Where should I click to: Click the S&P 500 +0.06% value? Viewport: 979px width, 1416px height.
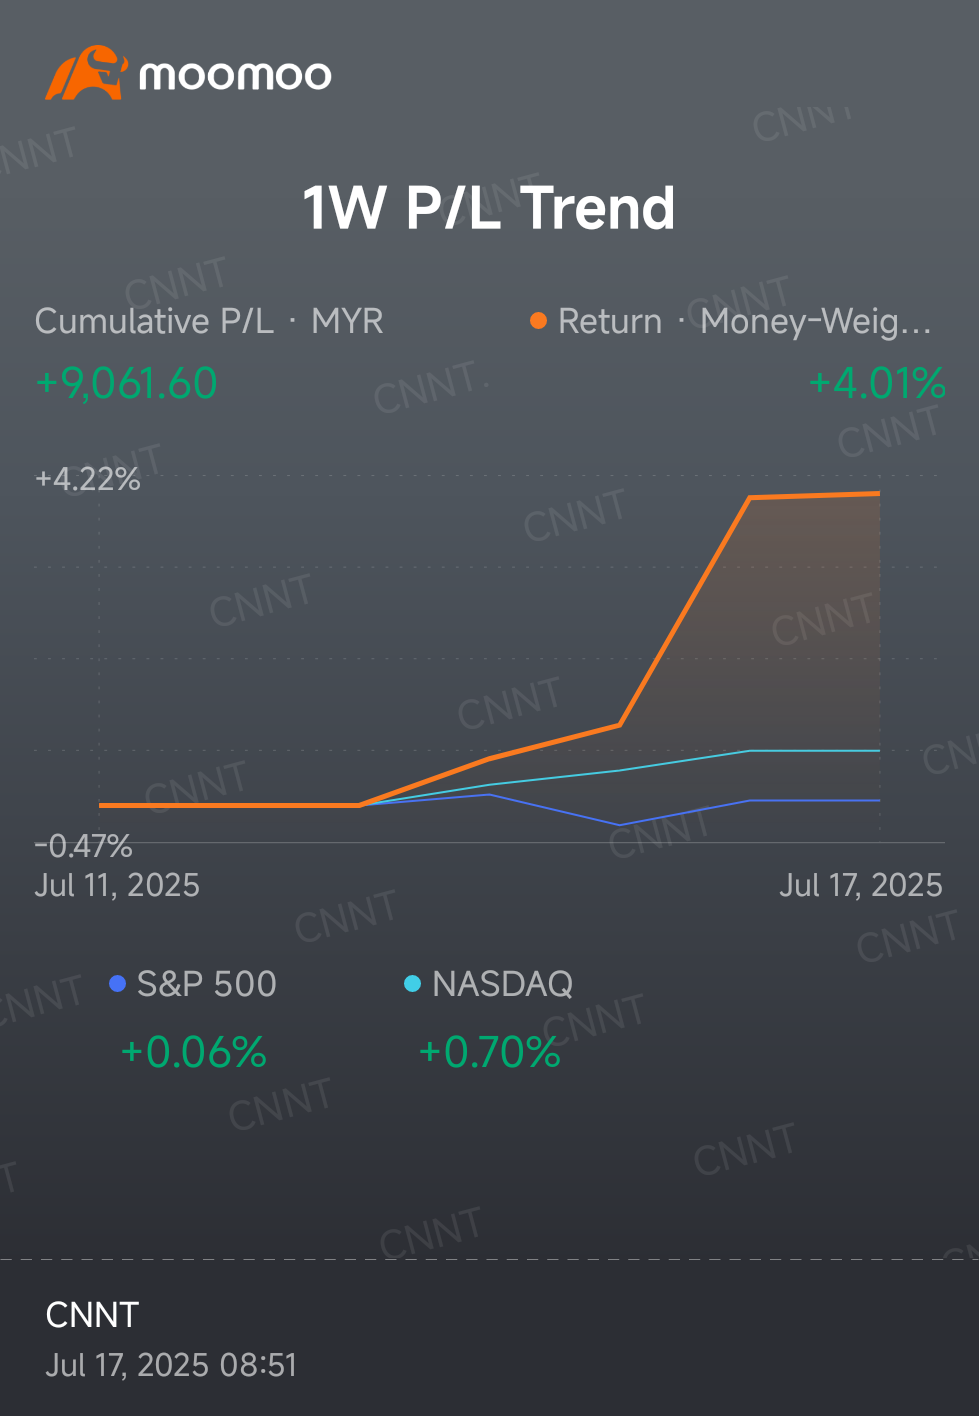tap(193, 1052)
